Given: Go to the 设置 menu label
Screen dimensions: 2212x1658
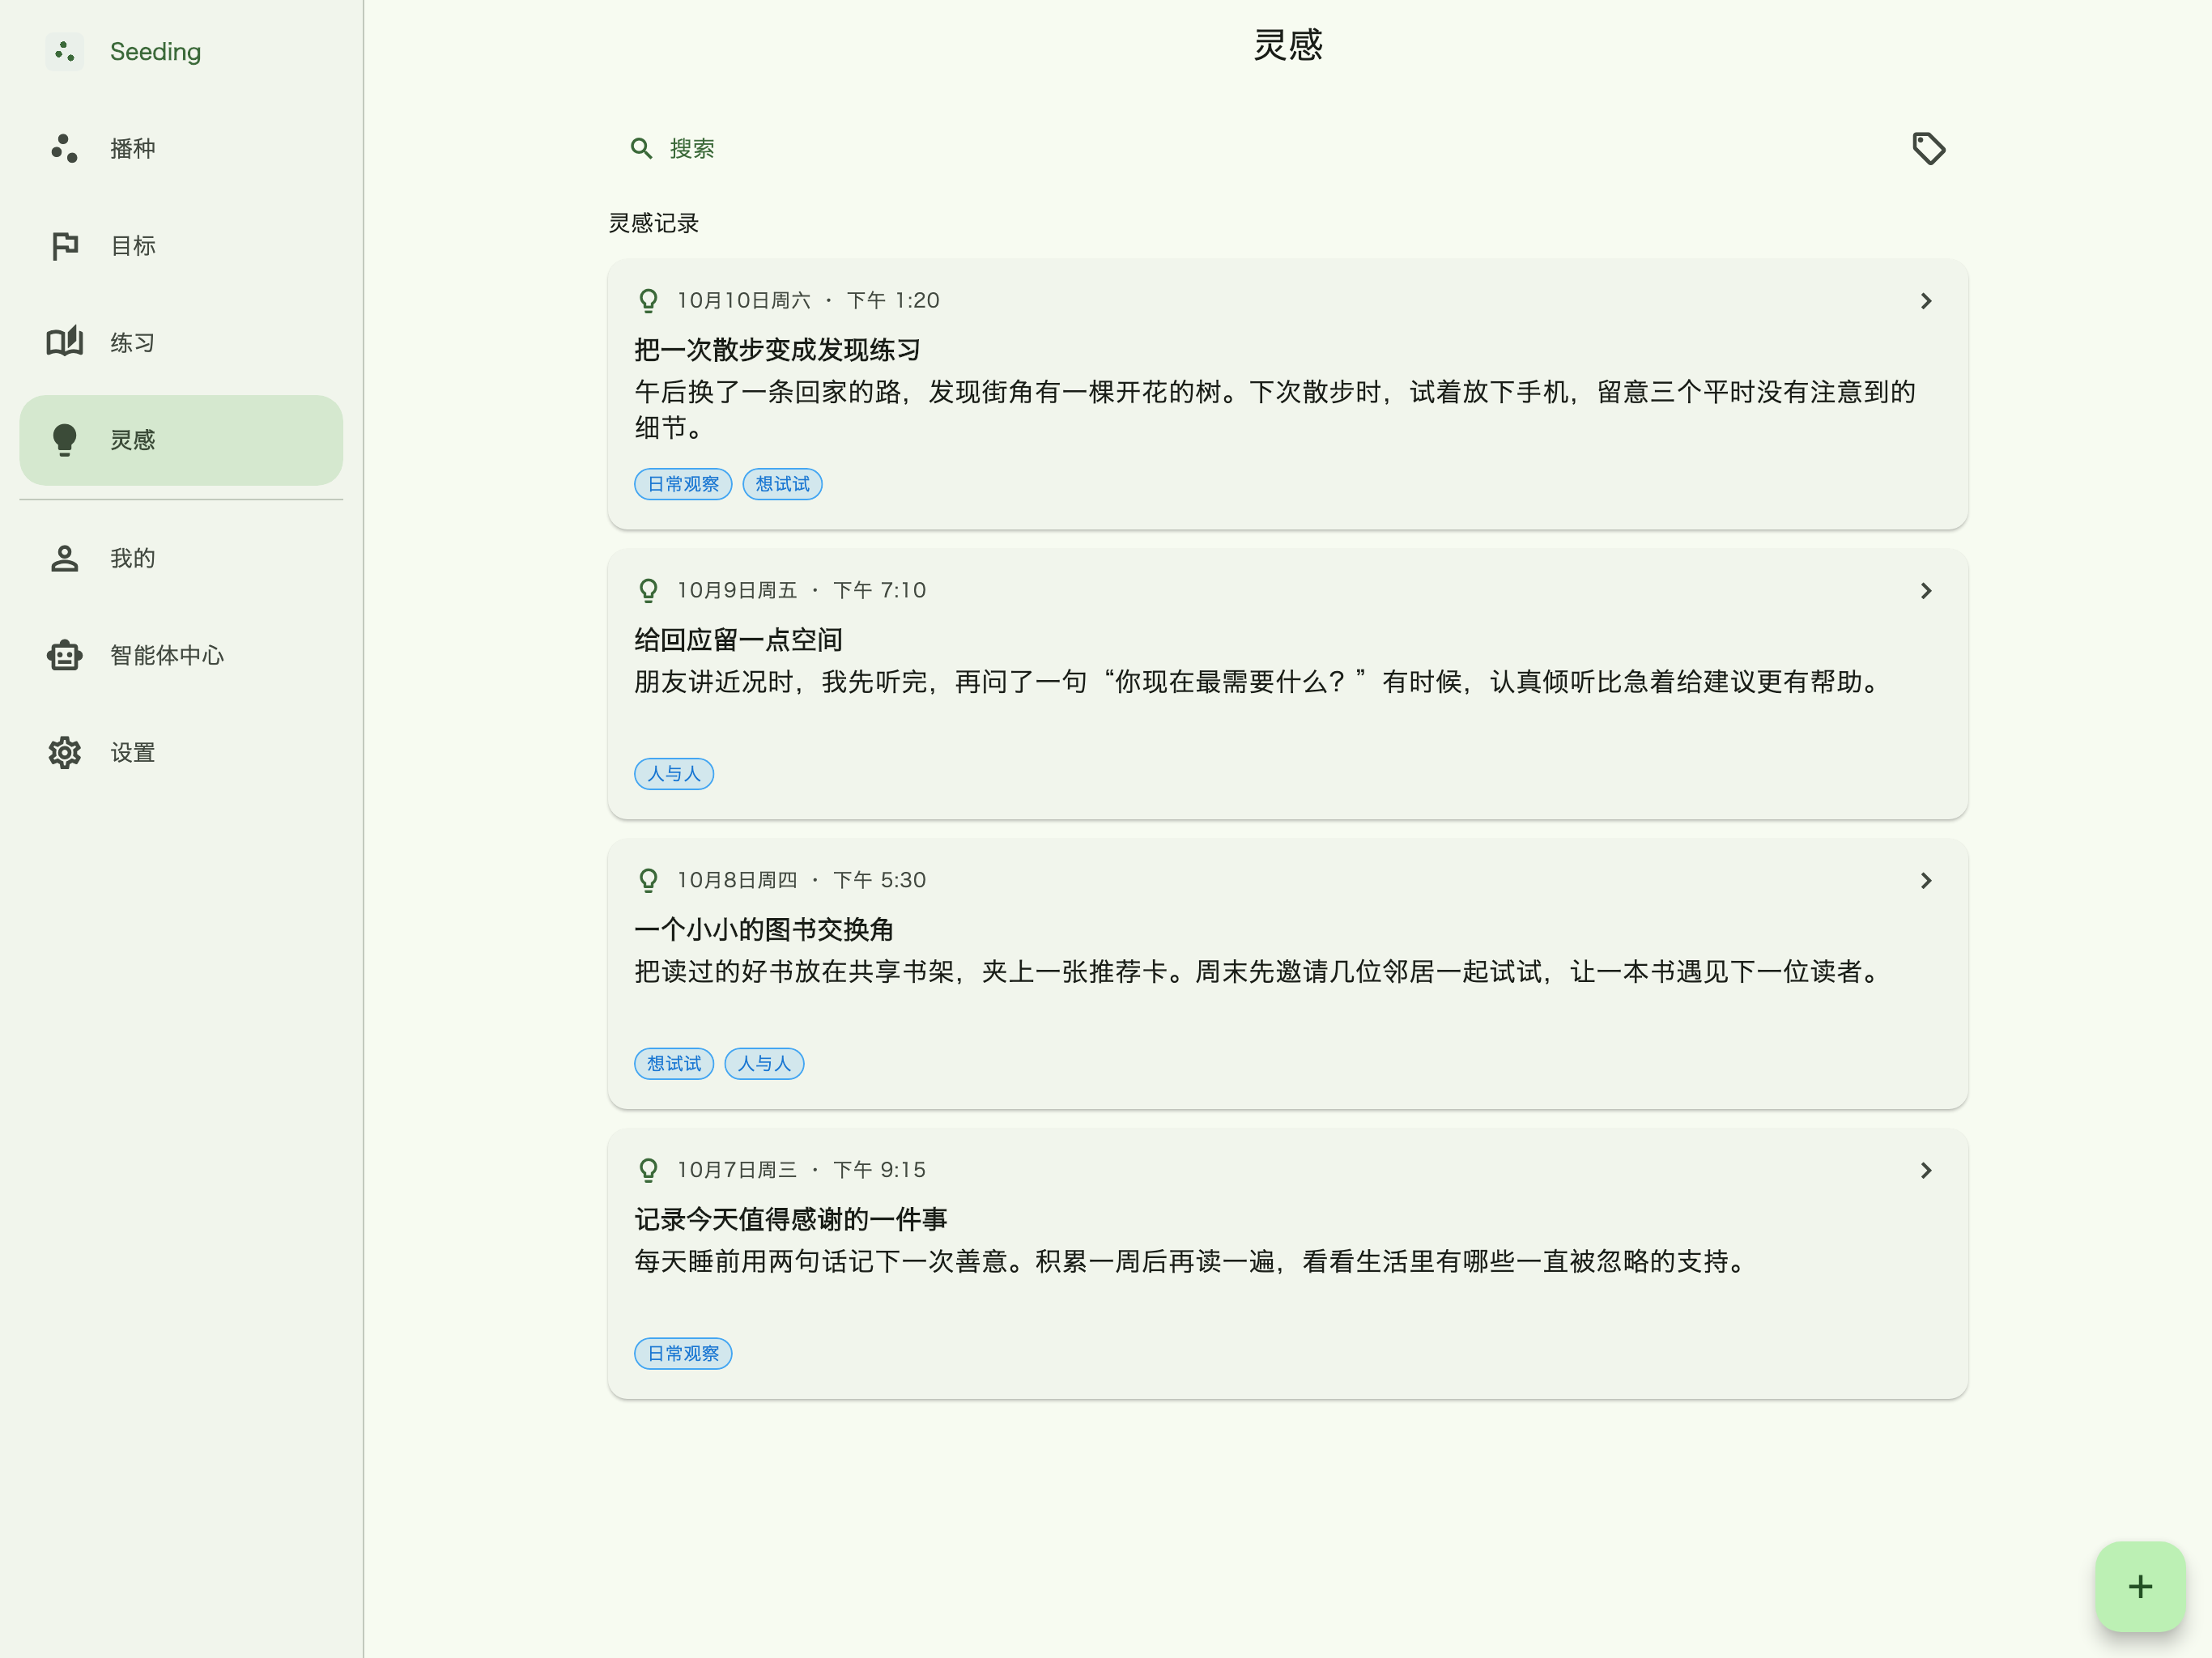Looking at the screenshot, I should point(133,752).
